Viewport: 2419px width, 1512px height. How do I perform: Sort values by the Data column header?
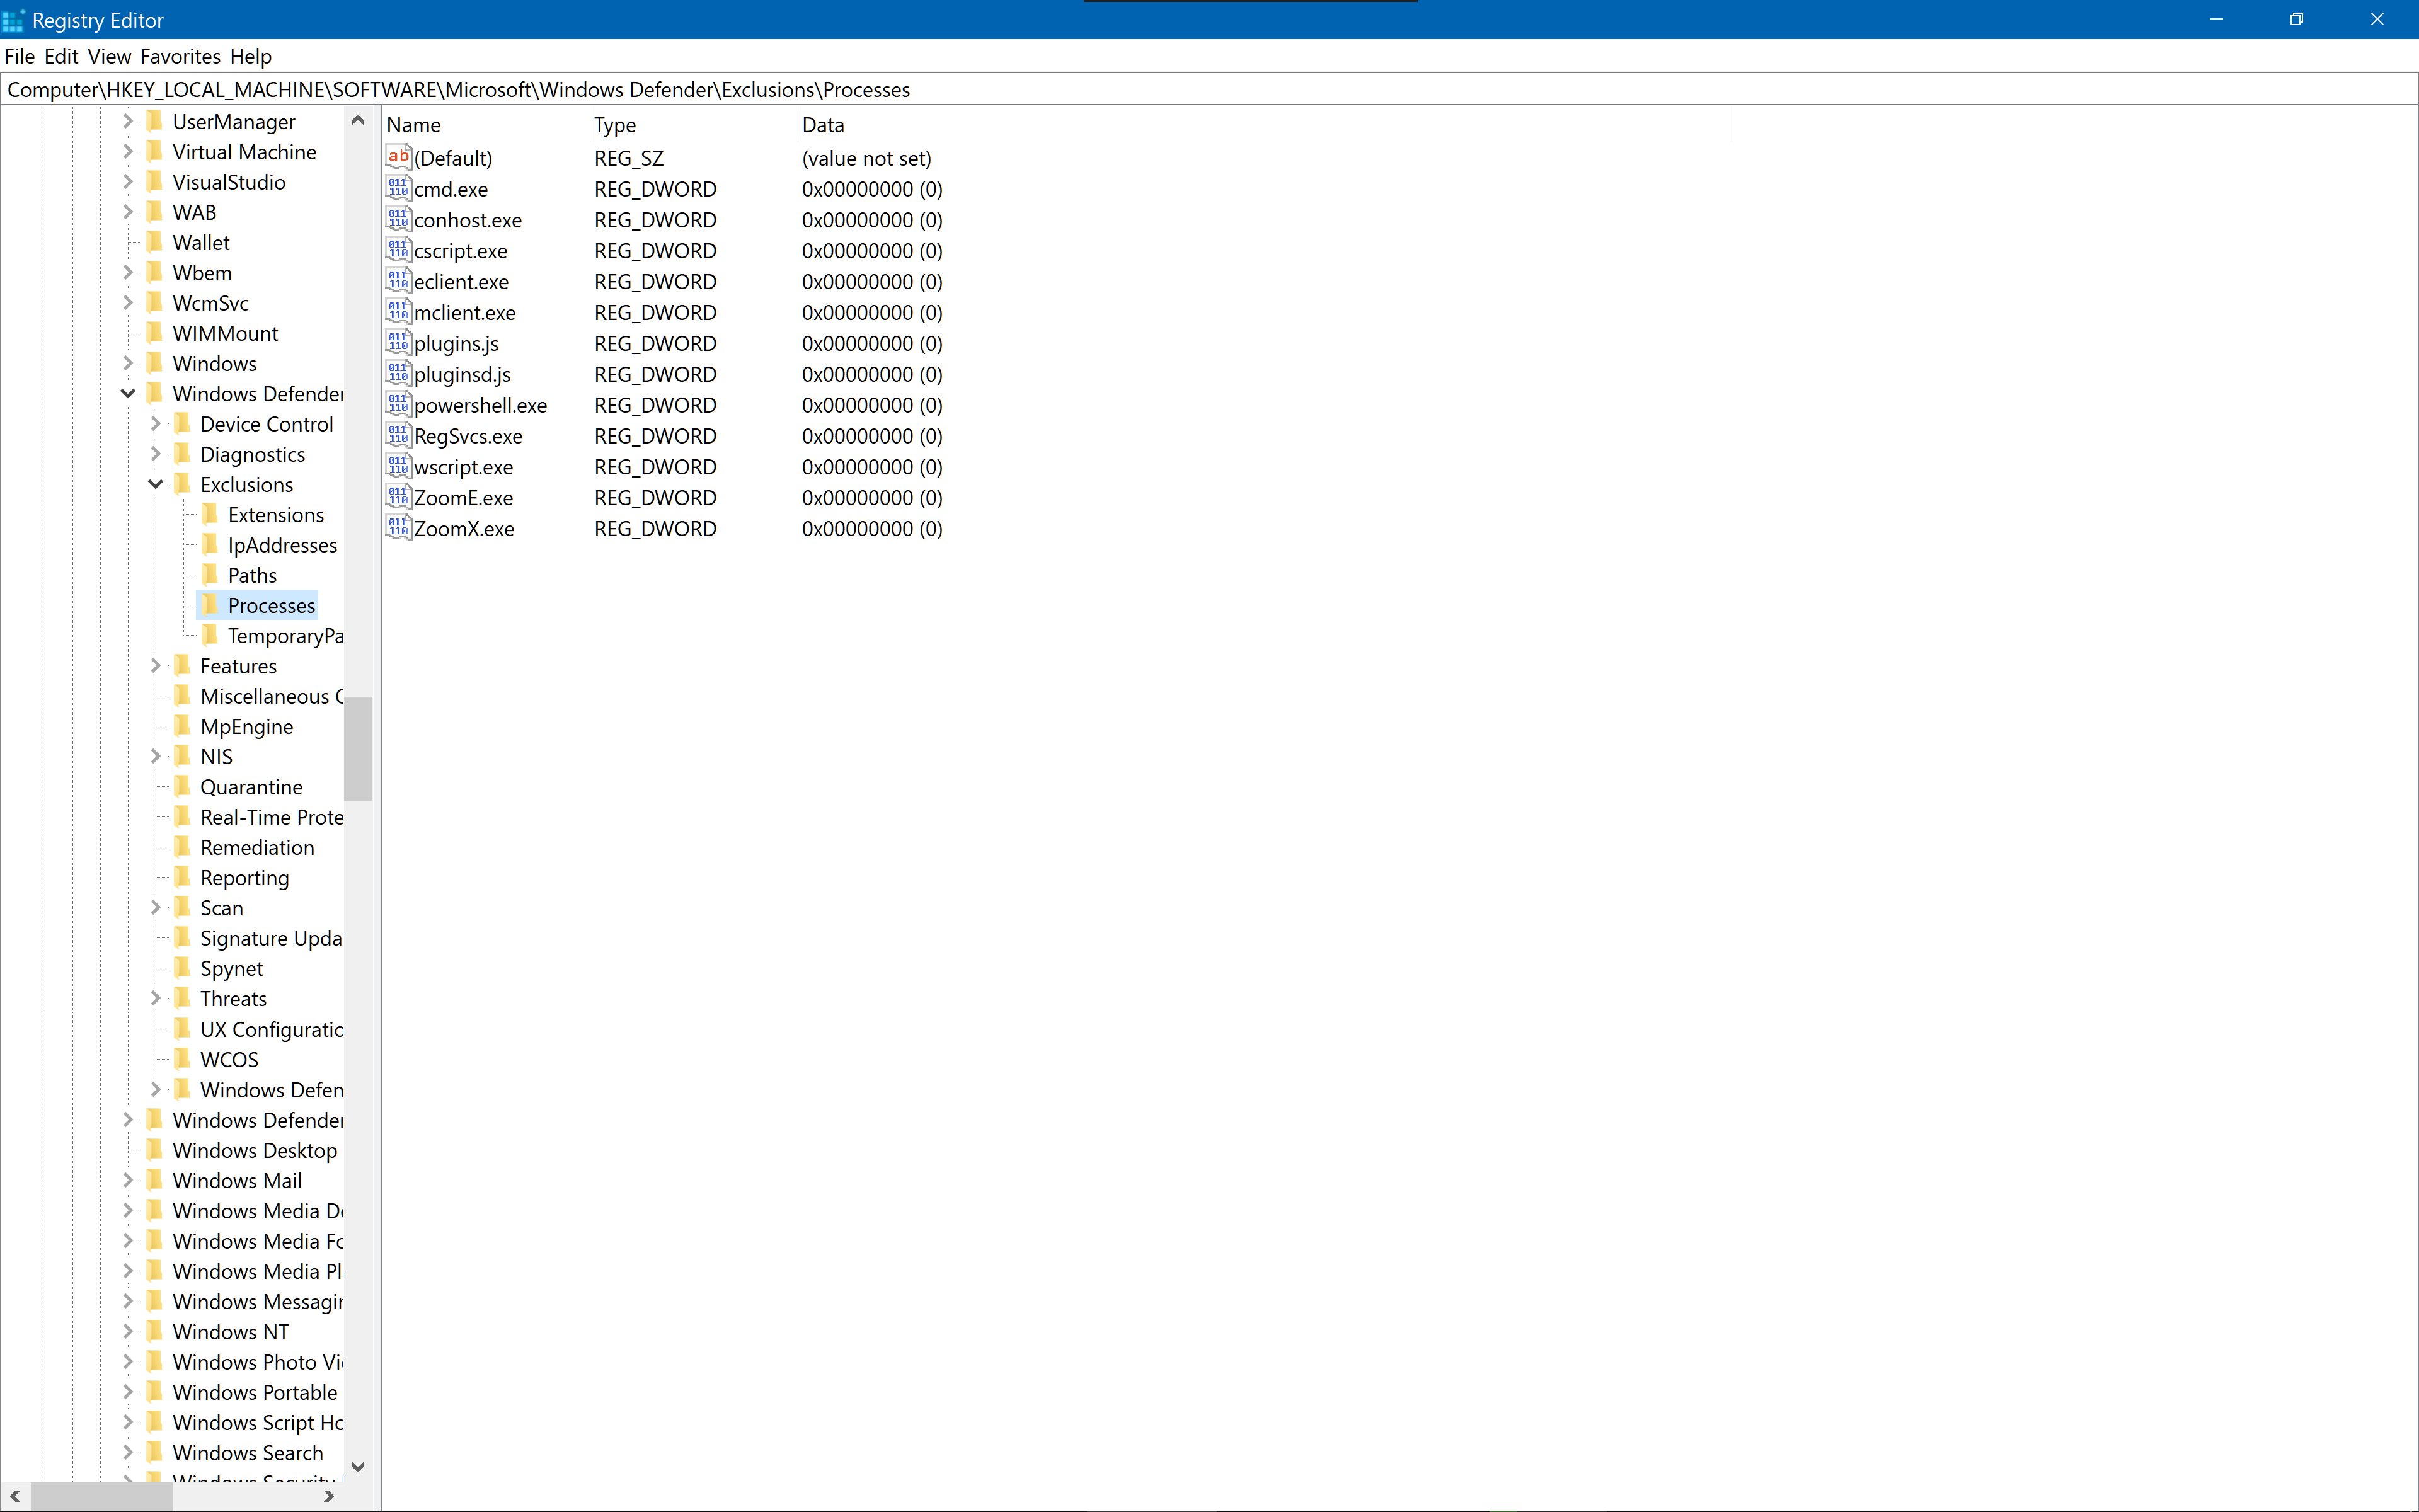(1264, 125)
